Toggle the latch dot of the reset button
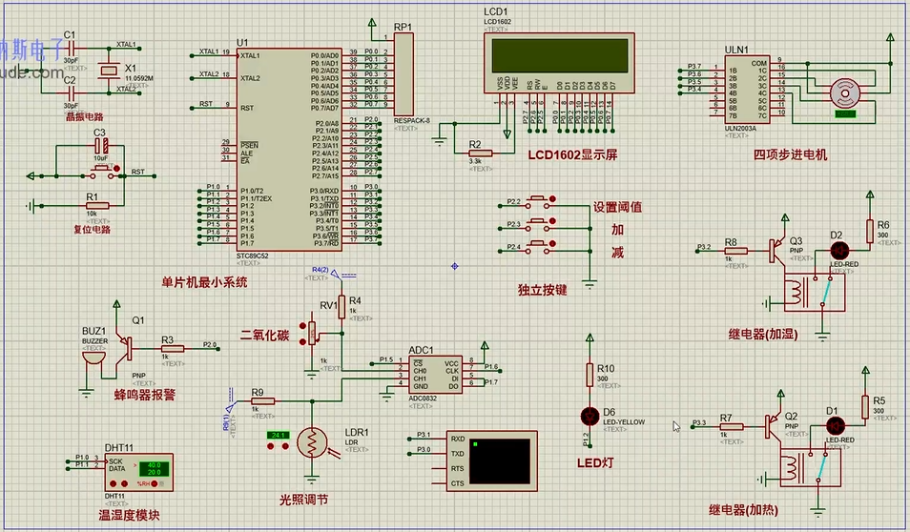This screenshot has width=910, height=532. pos(117,169)
